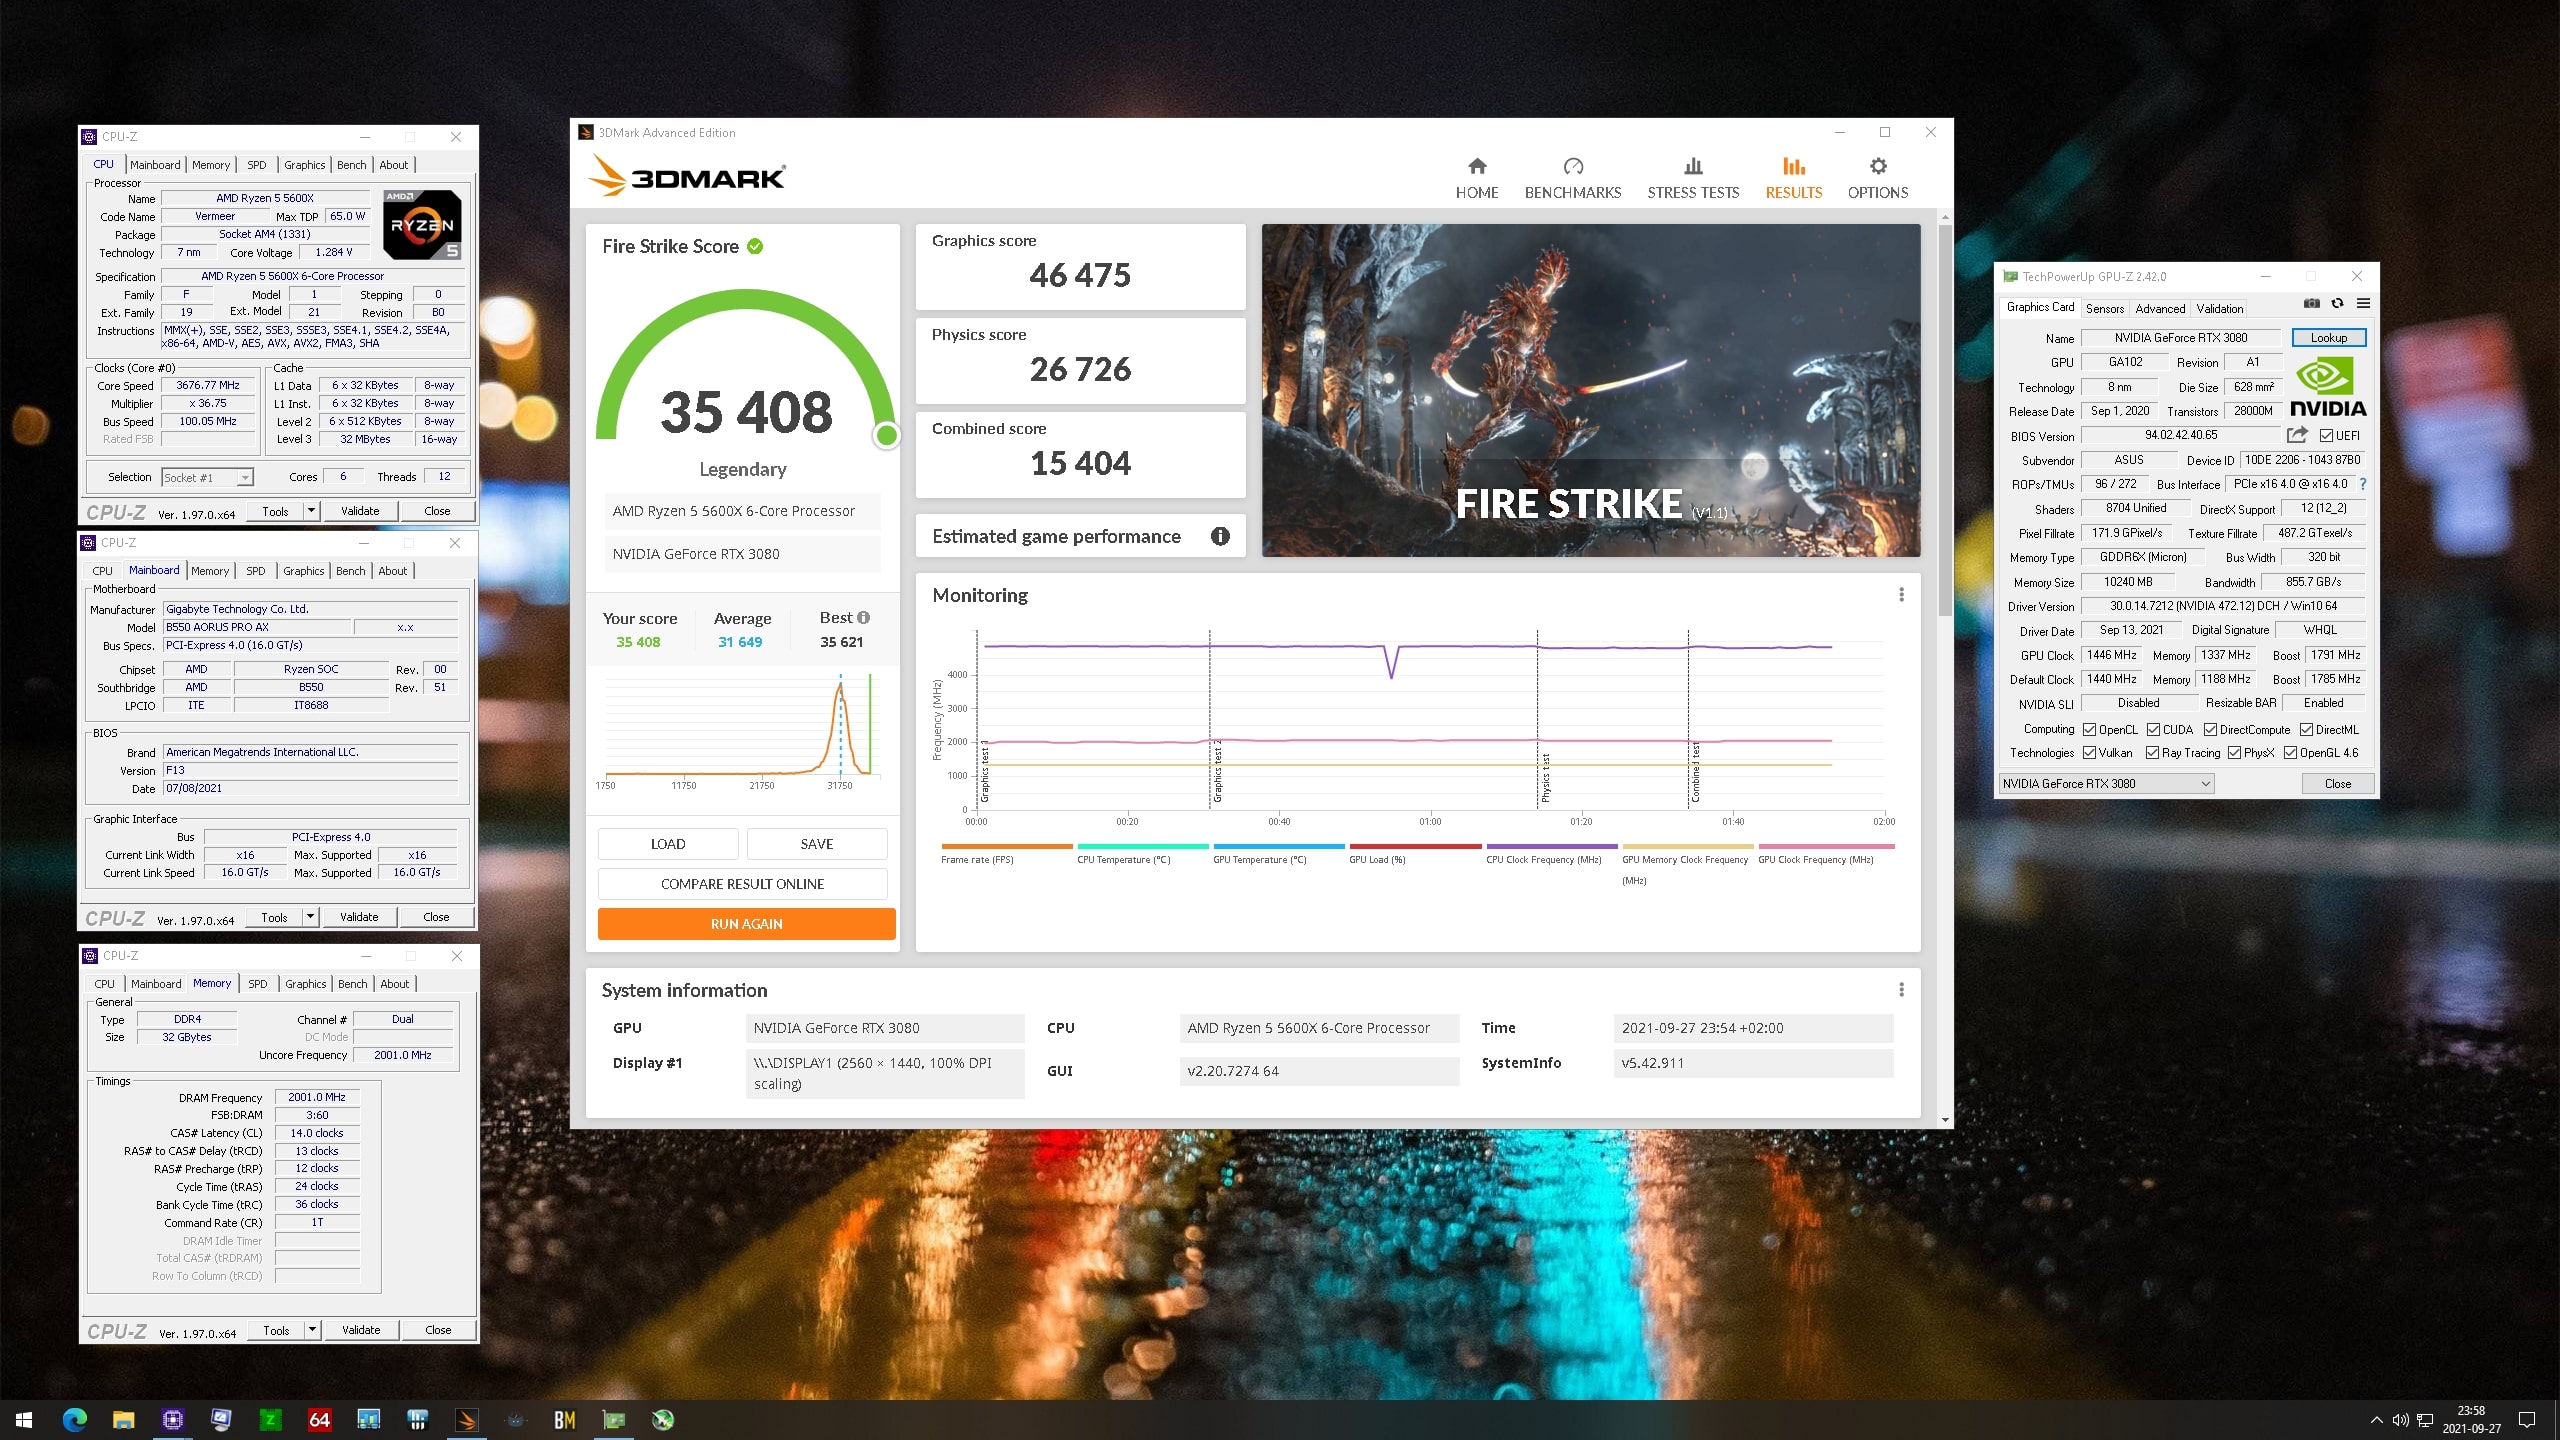
Task: Click the Graphics test 2 timeline marker
Action: 1217,771
